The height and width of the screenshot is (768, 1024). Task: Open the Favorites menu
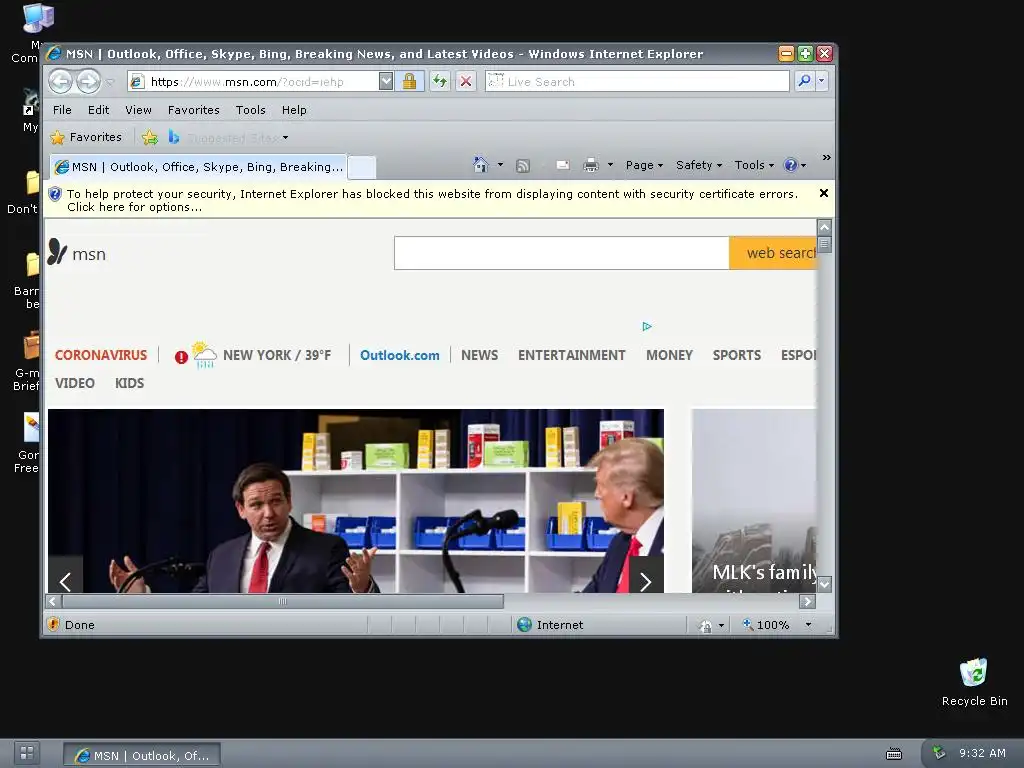click(193, 110)
